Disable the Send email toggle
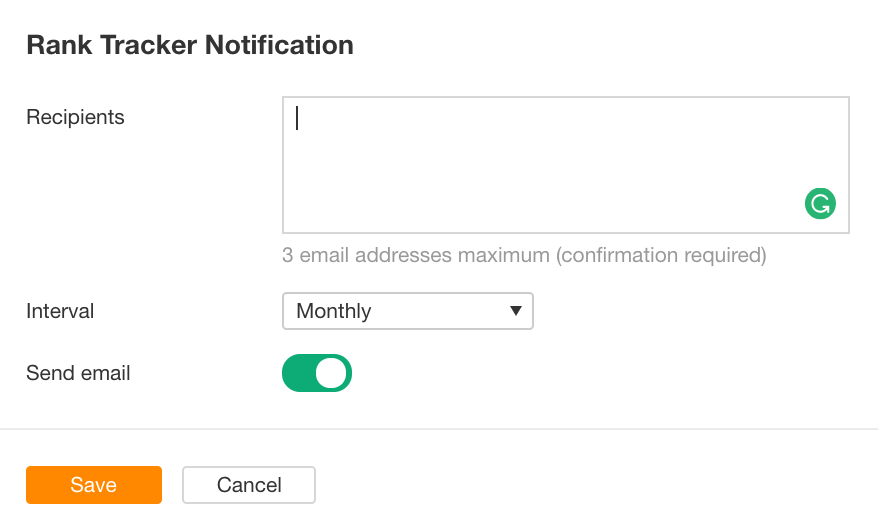 pos(317,373)
